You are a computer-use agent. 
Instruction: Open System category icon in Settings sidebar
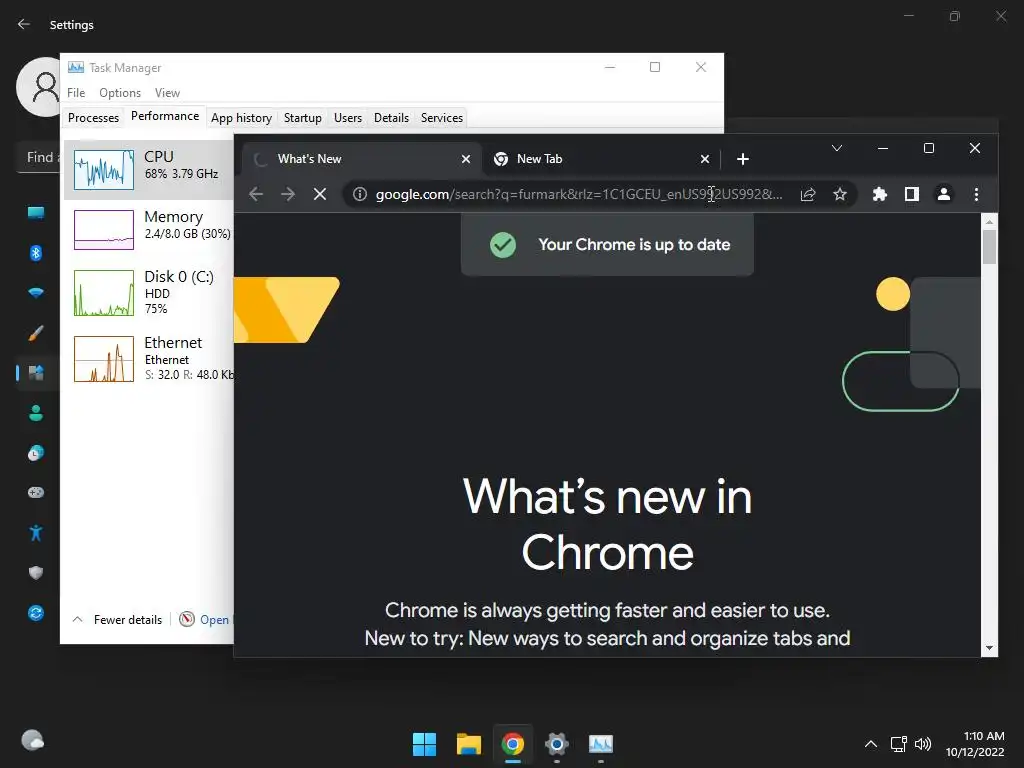pos(36,213)
